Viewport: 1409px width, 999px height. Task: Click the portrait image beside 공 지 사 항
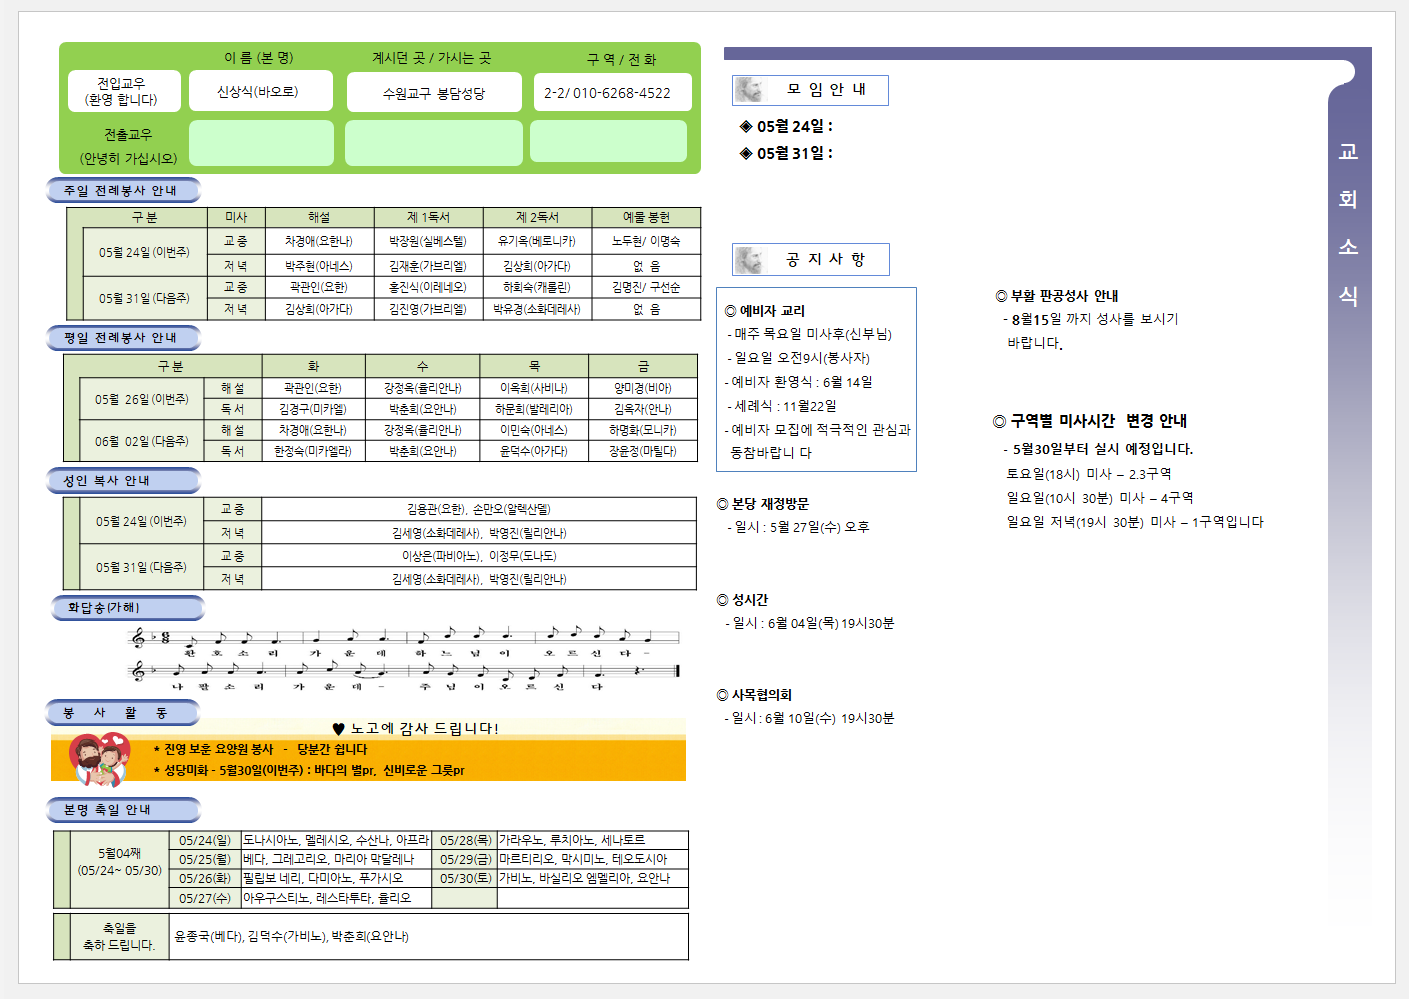[x=749, y=260]
